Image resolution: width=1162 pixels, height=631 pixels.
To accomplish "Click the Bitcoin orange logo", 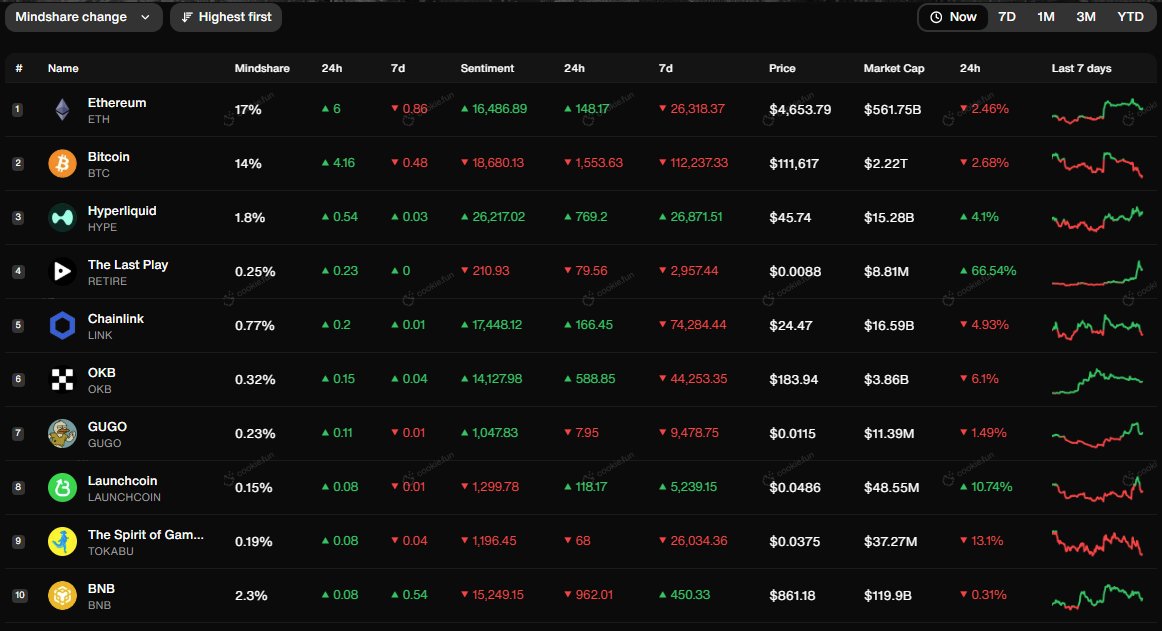I will 62,164.
